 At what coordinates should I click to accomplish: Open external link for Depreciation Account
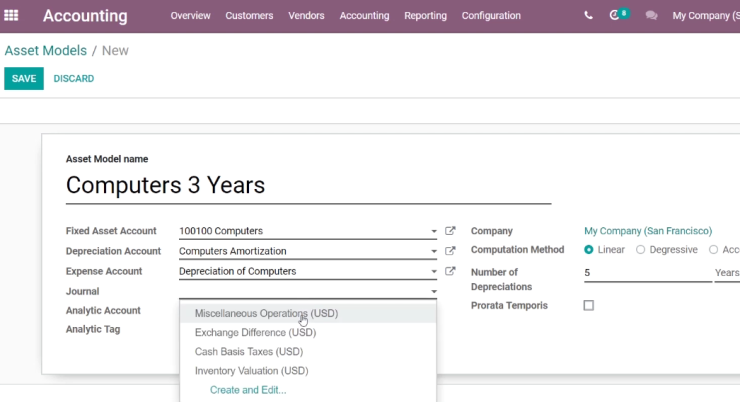coord(450,251)
